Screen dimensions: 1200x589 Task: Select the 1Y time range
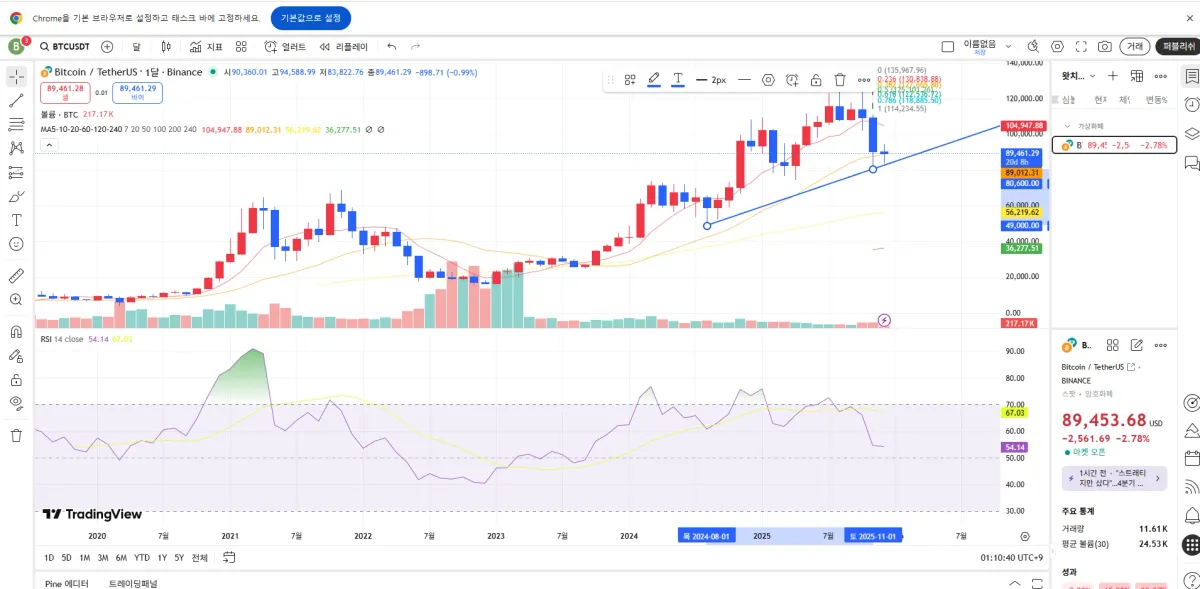[x=162, y=557]
